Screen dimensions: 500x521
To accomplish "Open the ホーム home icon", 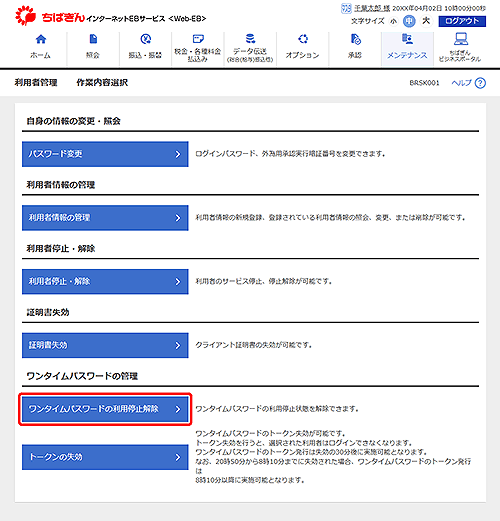I will 41,39.
